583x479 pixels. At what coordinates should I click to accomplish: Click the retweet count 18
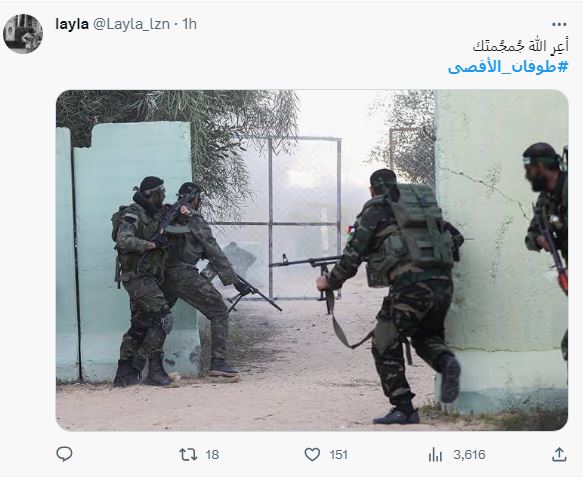coord(212,455)
